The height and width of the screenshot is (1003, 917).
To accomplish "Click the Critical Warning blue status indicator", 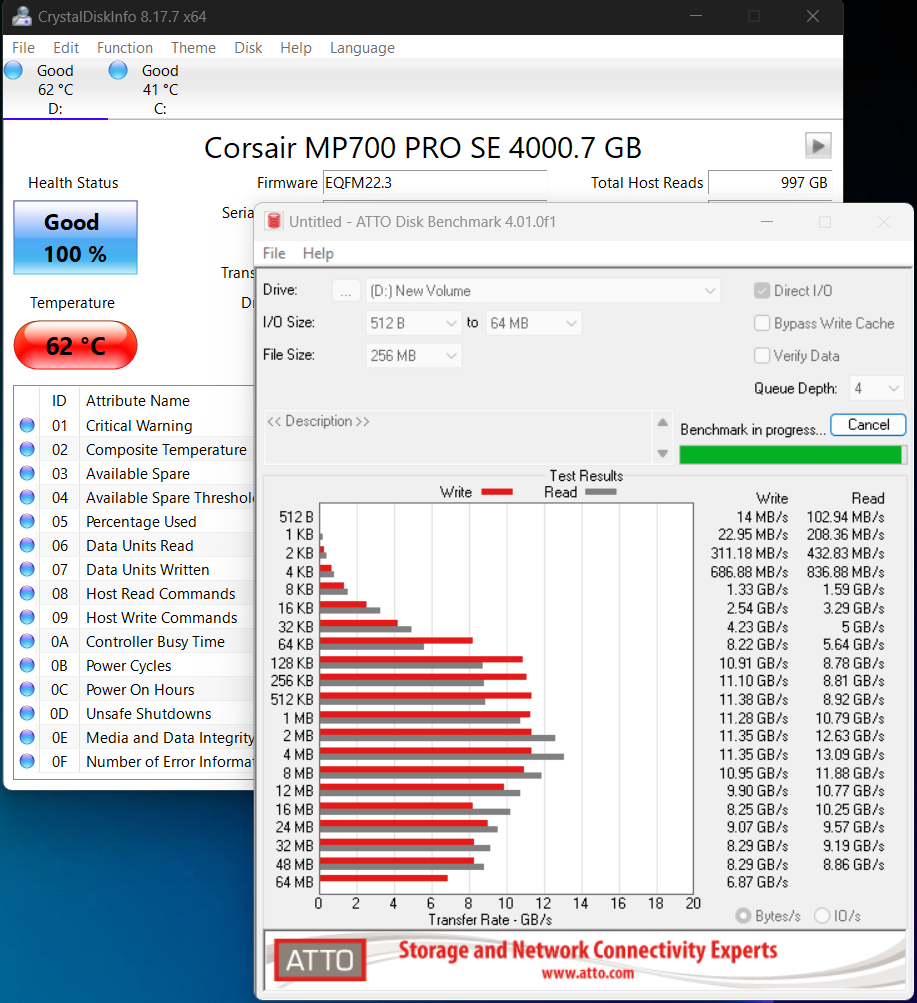I will pyautogui.click(x=27, y=426).
